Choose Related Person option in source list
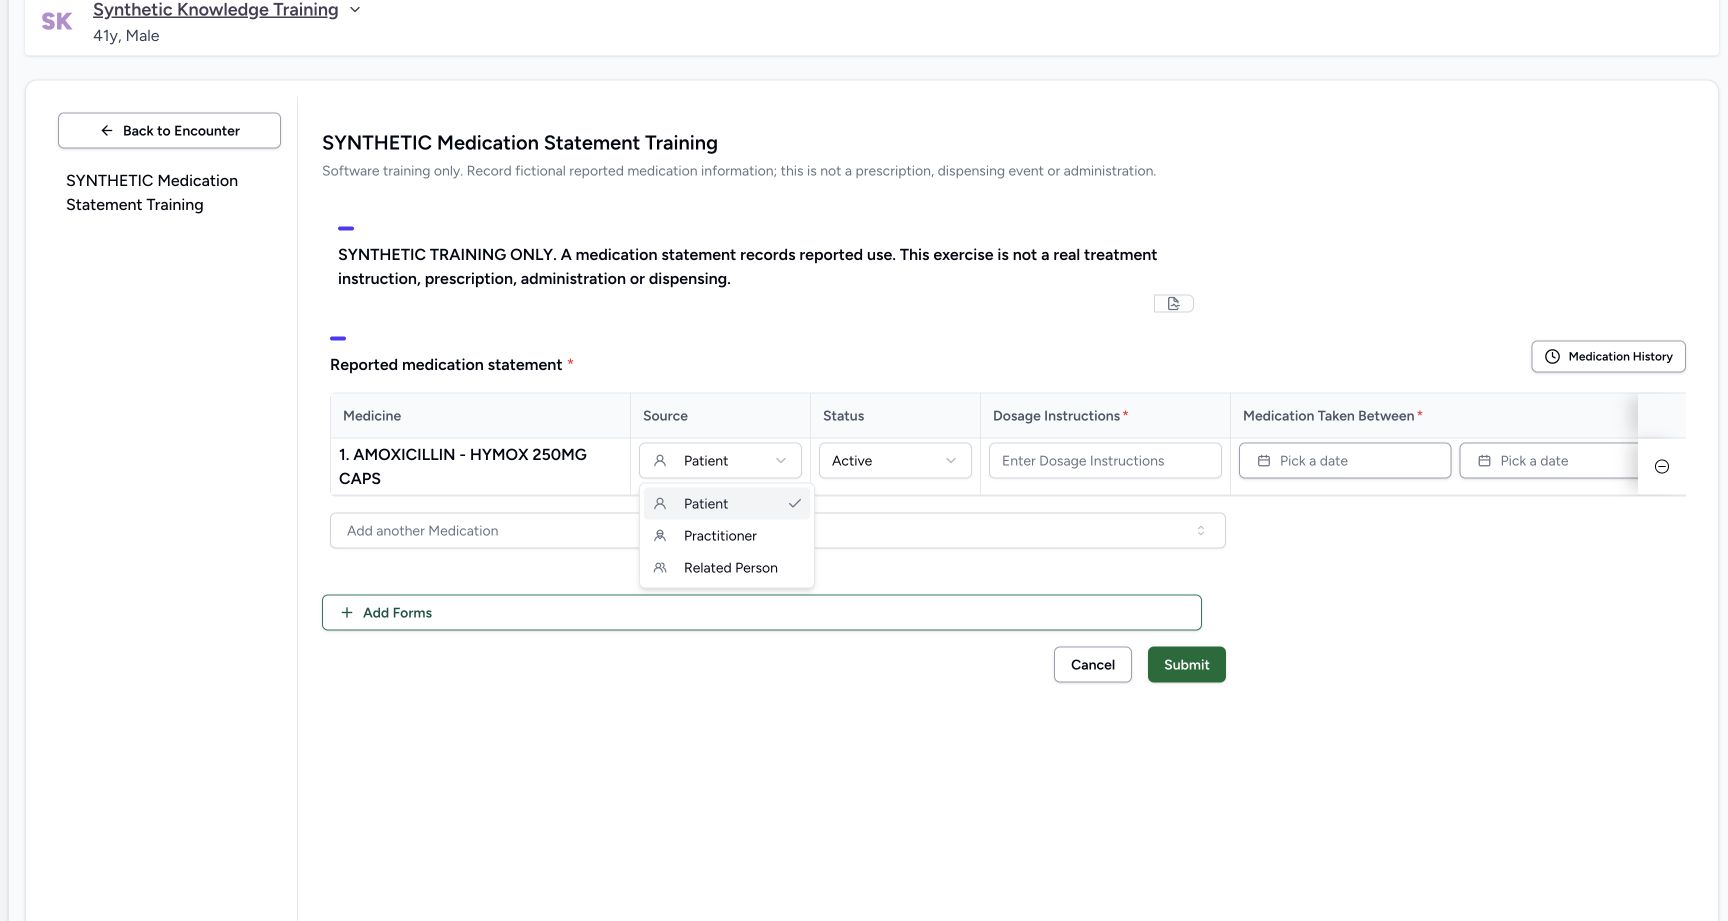1728x921 pixels. [727, 568]
